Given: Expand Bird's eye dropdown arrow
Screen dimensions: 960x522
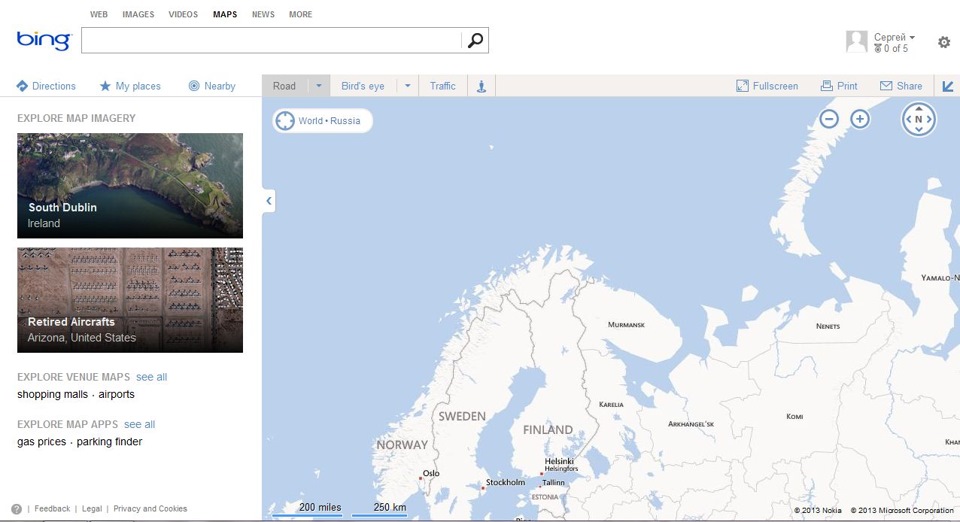Looking at the screenshot, I should [x=408, y=86].
